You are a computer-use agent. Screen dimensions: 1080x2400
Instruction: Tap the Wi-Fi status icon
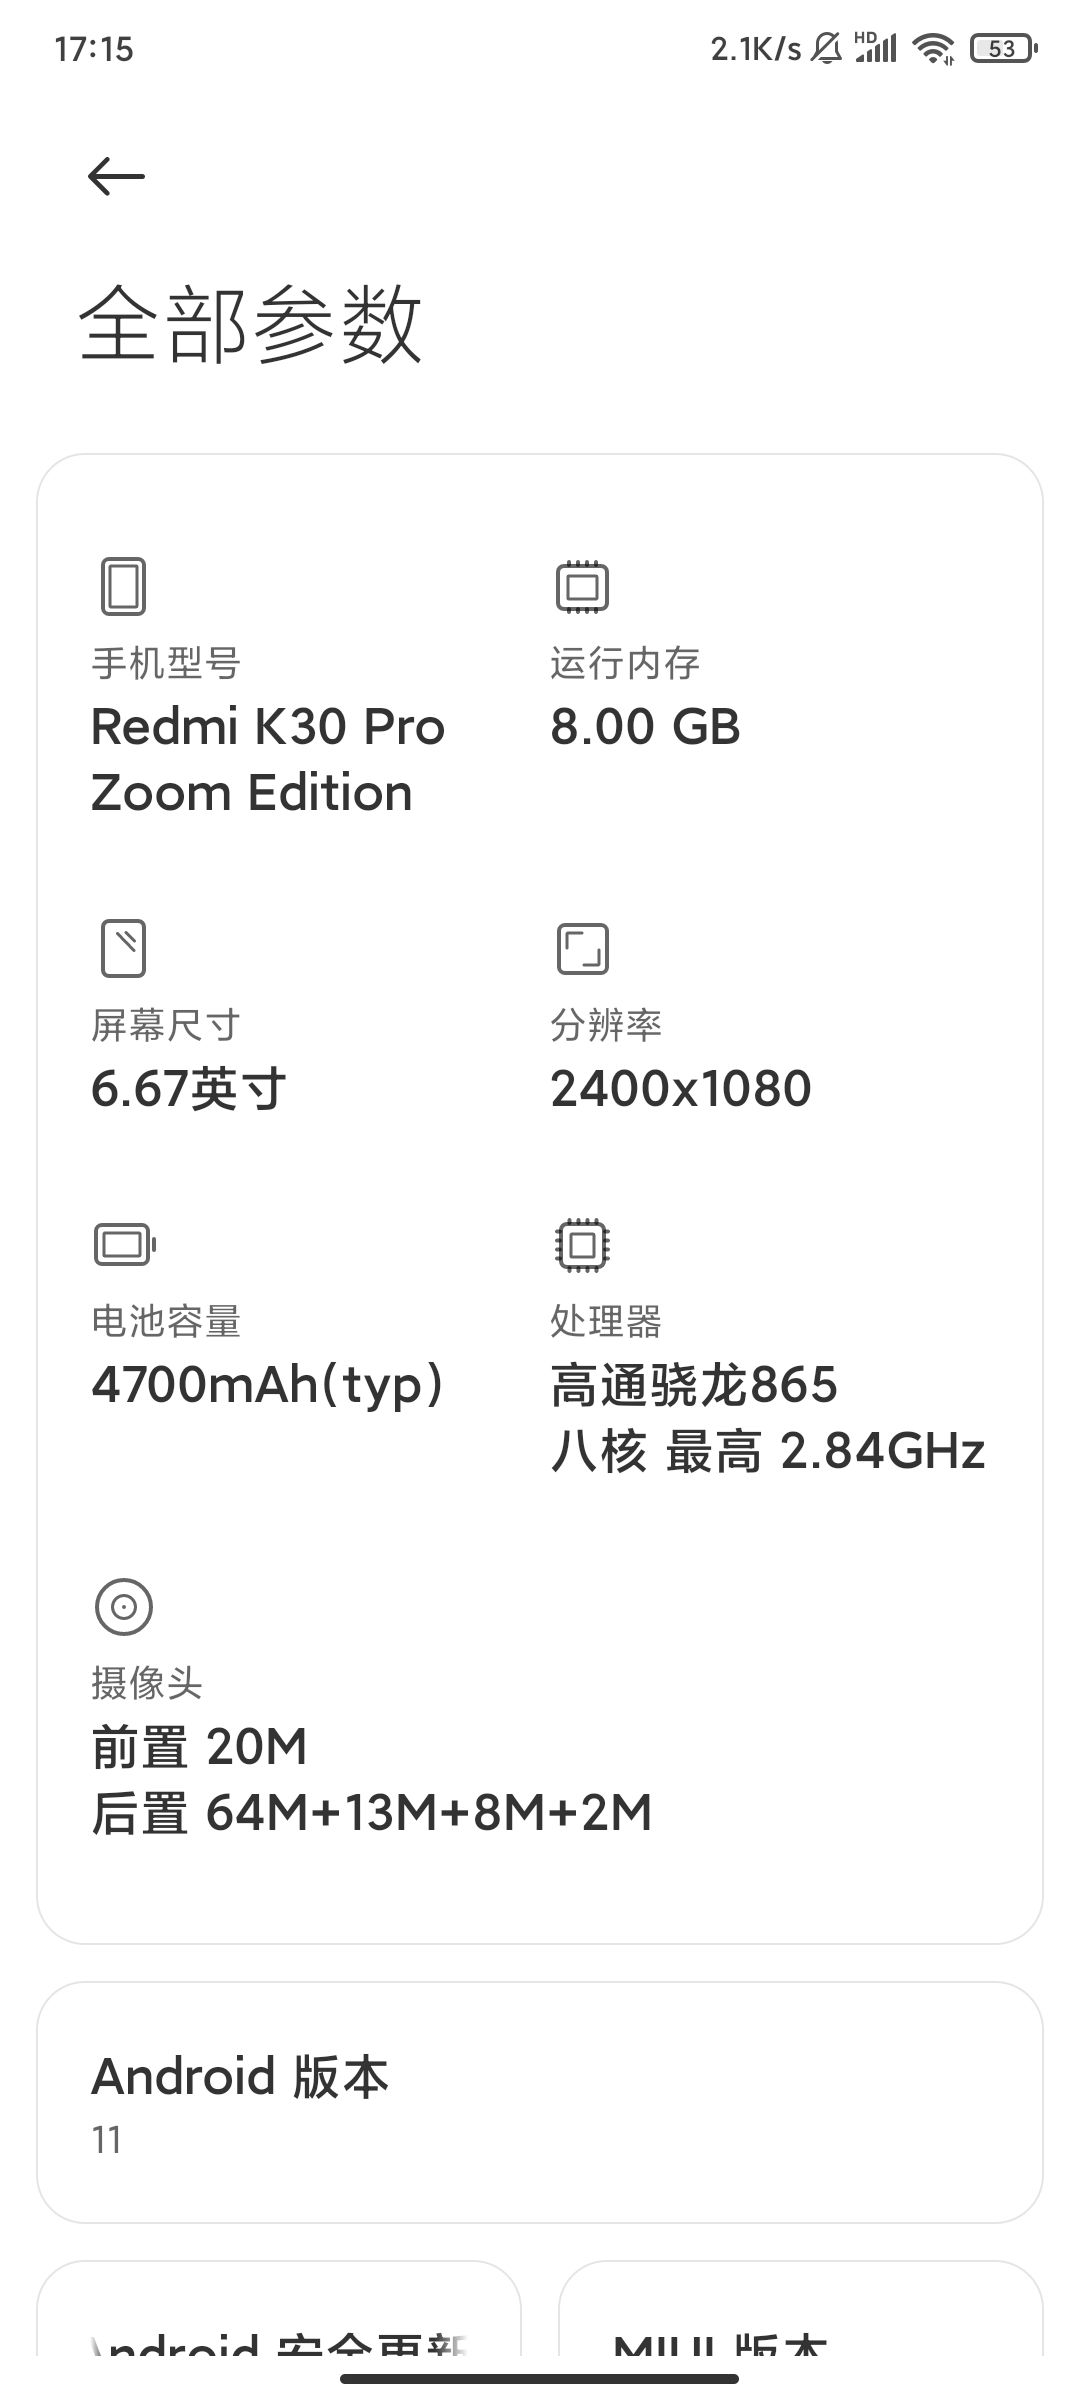coord(934,48)
